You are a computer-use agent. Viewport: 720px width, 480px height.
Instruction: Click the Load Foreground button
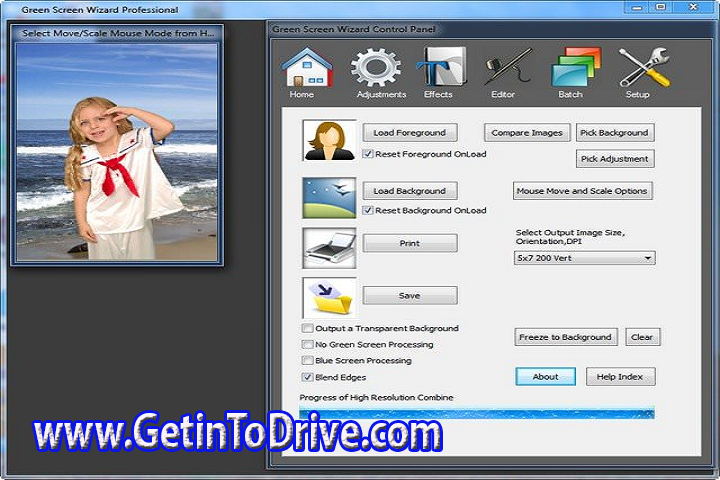click(410, 133)
